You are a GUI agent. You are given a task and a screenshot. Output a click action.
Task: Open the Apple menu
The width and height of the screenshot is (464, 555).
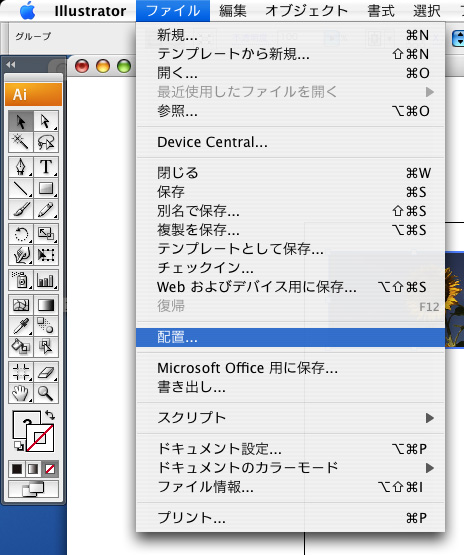click(x=28, y=11)
